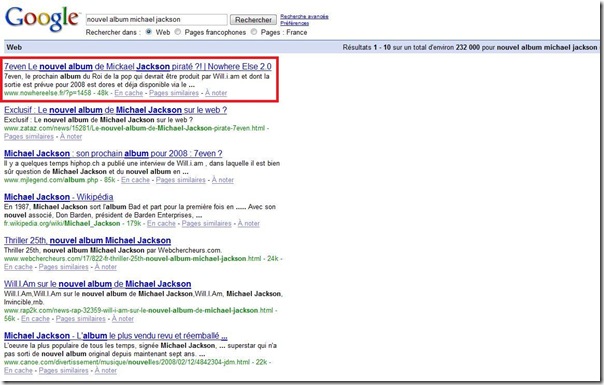
Task: Open the Préférences link
Action: (294, 23)
